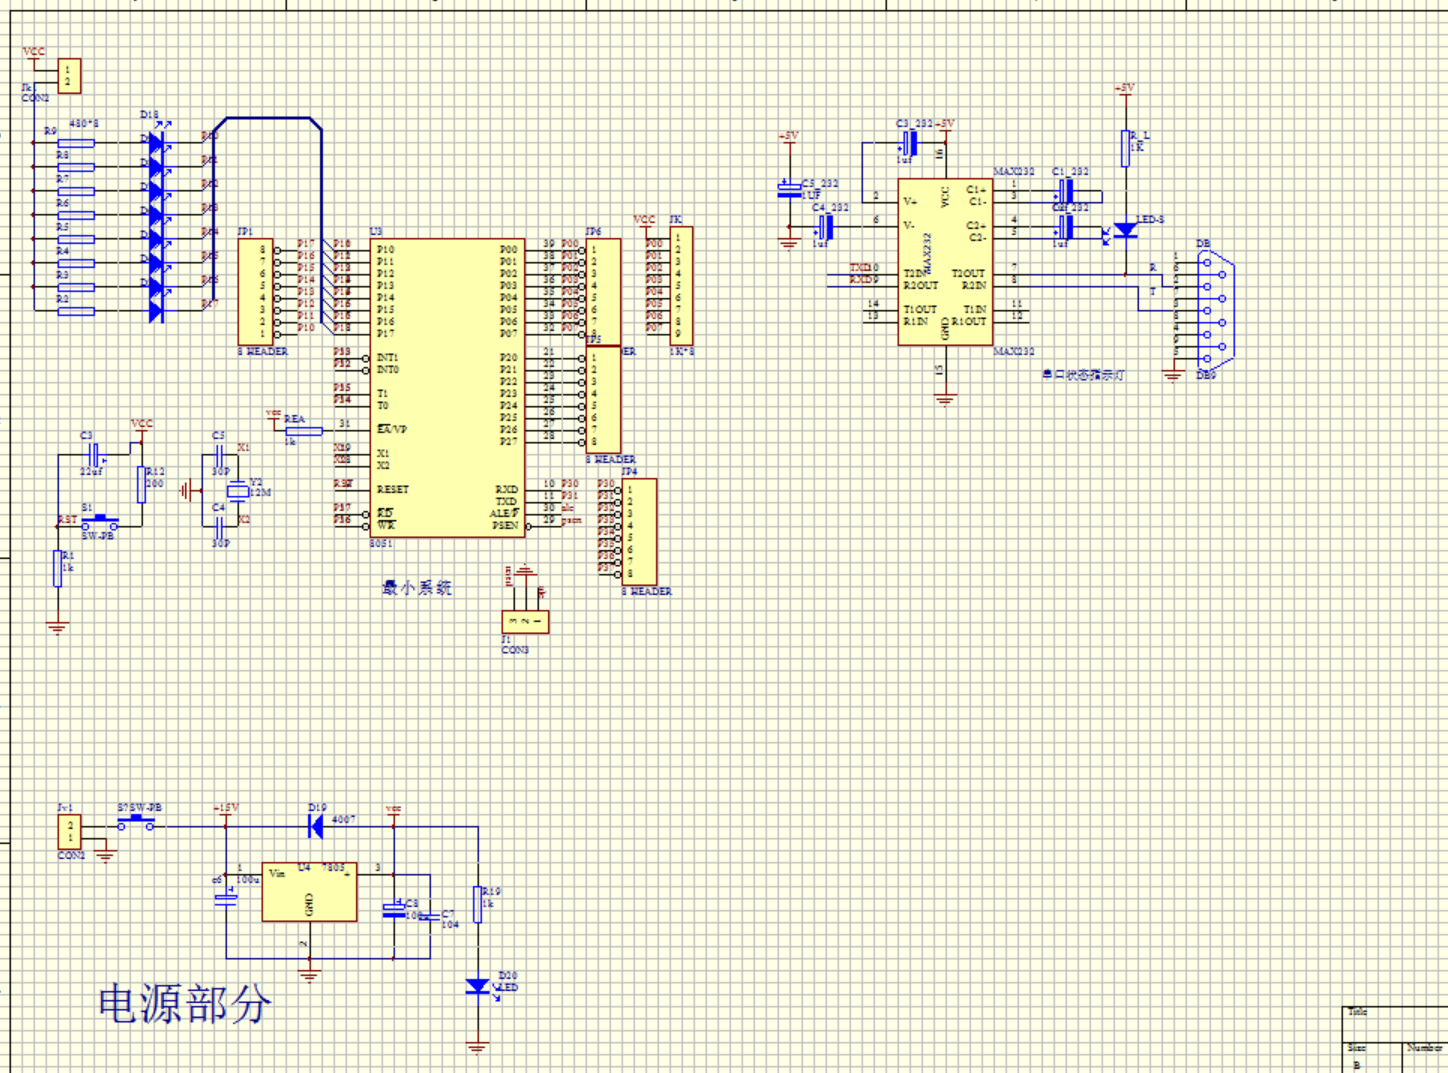Image resolution: width=1448 pixels, height=1073 pixels.
Task: Click the 最小系统 text label
Action: click(x=417, y=588)
